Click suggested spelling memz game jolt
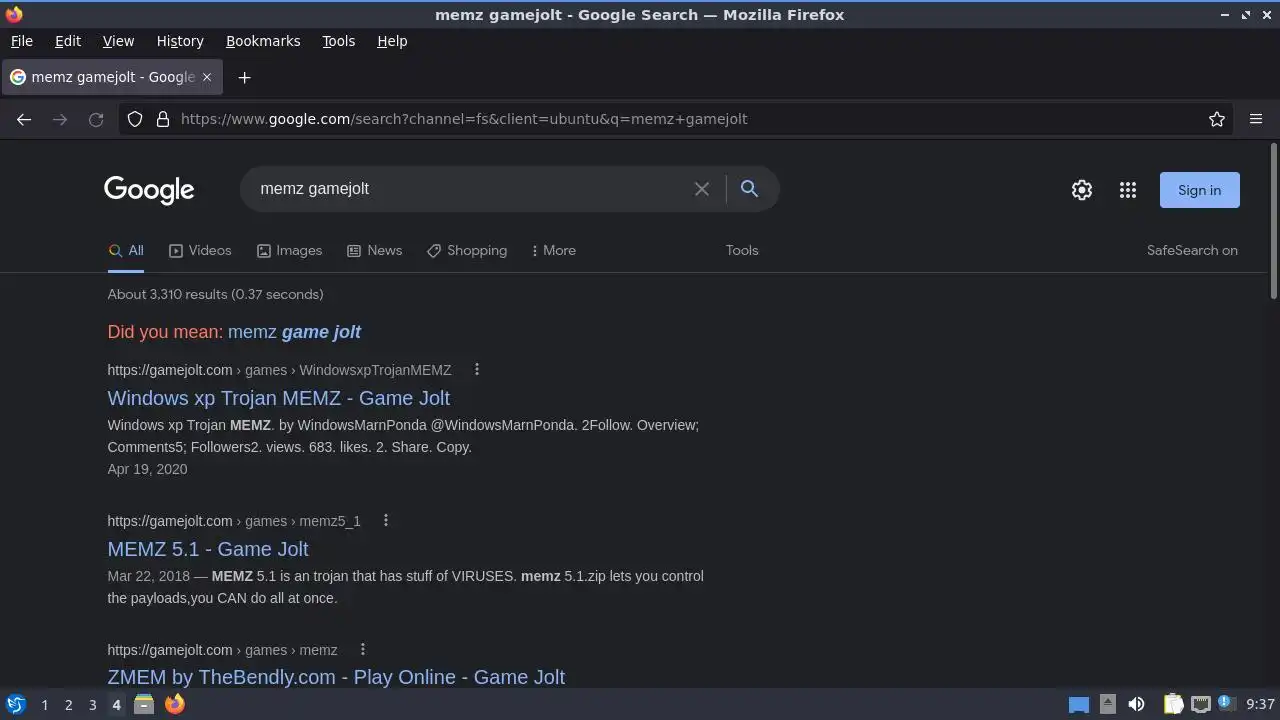Screen dimensions: 1280x720 pyautogui.click(x=294, y=332)
